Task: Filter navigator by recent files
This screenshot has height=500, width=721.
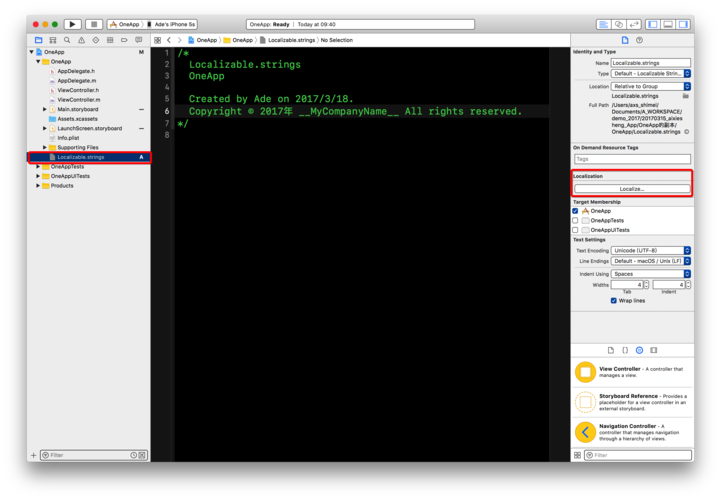Action: coord(133,455)
